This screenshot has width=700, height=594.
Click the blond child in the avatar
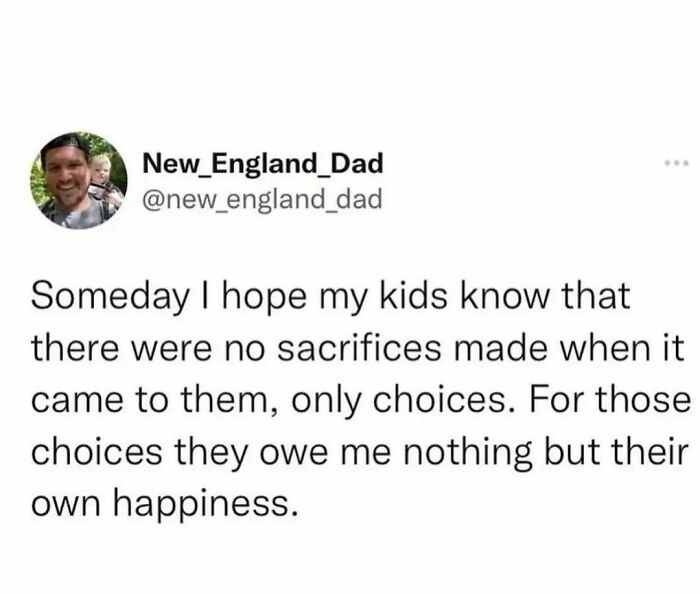(101, 169)
